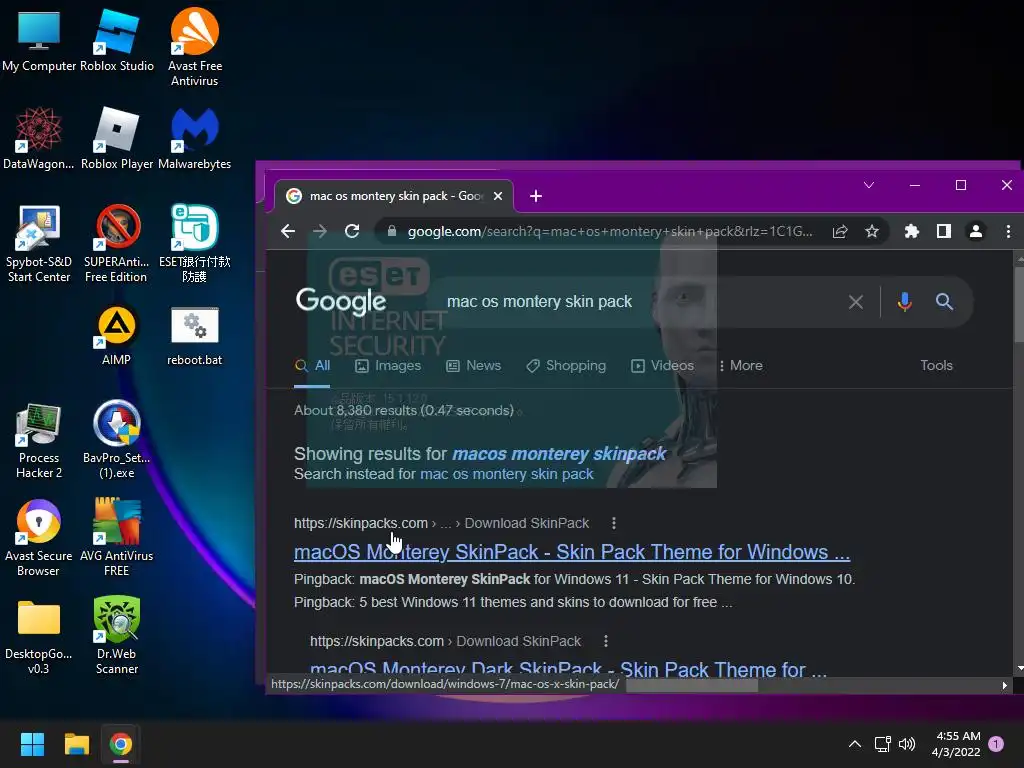
Task: Expand Chrome tab search chevron
Action: pos(869,185)
